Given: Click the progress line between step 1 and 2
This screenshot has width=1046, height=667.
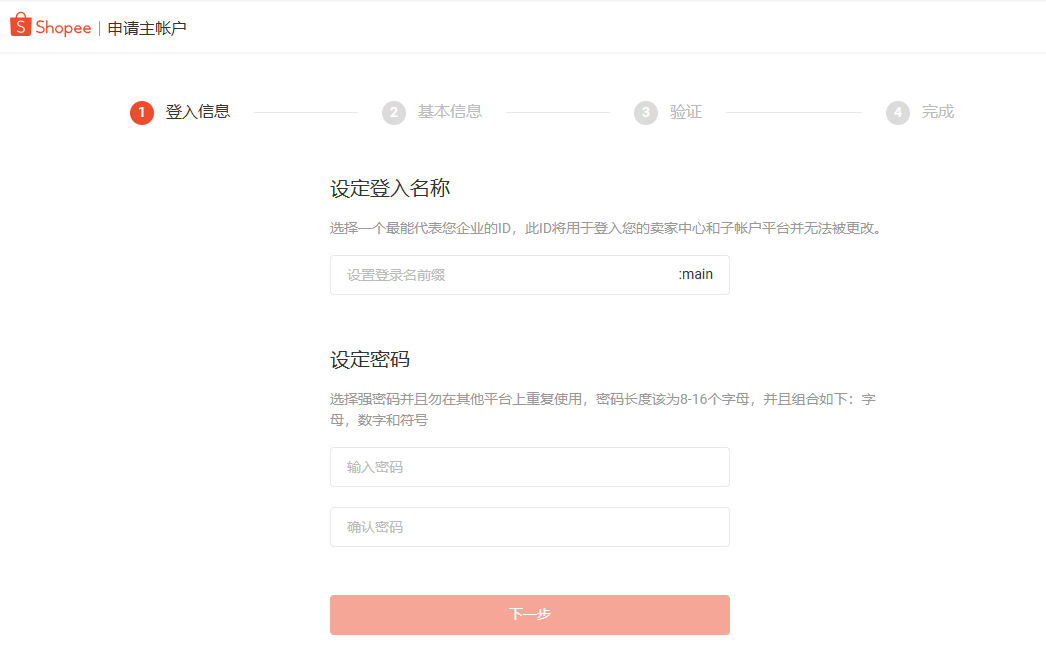Looking at the screenshot, I should 305,112.
